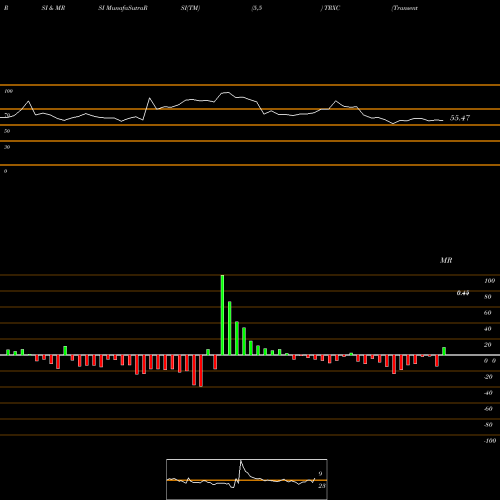Click the 'SI(TM)' header label
Viewport: 500px width, 500px height.
(x=190, y=8)
